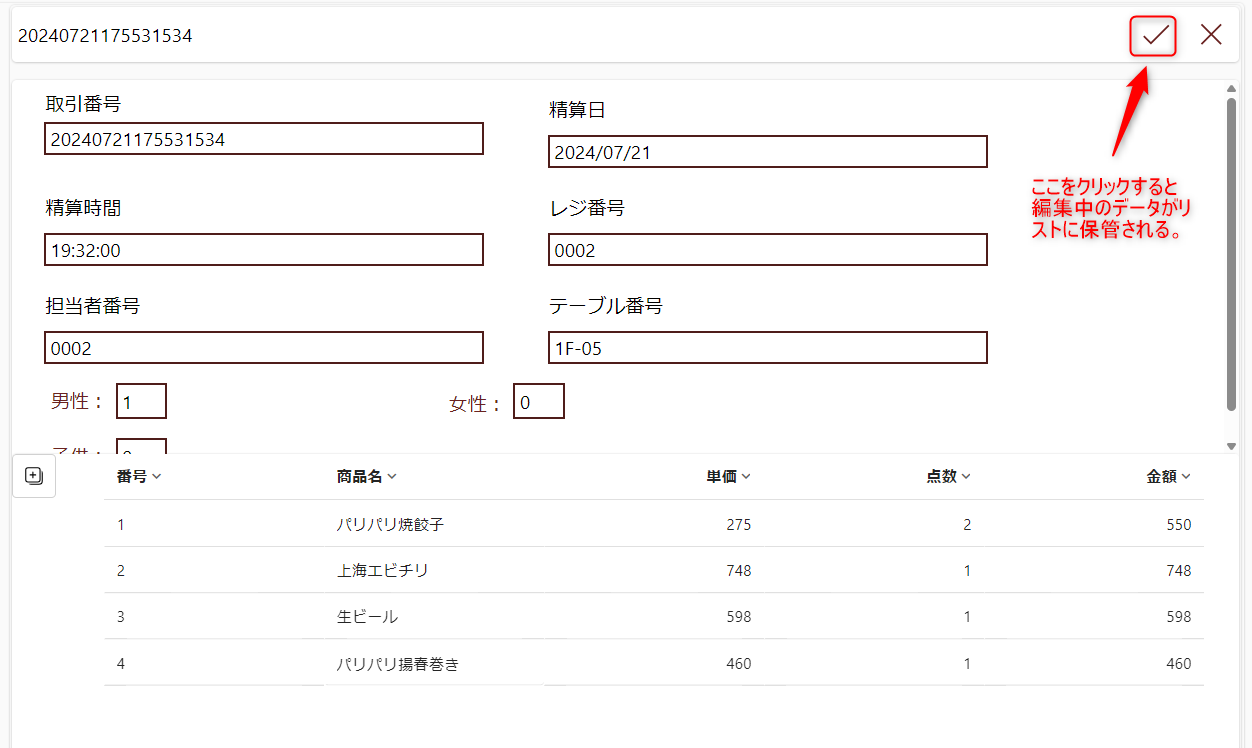The image size is (1252, 748).
Task: Select the 上海エビチリ product name cell
Action: pos(382,570)
